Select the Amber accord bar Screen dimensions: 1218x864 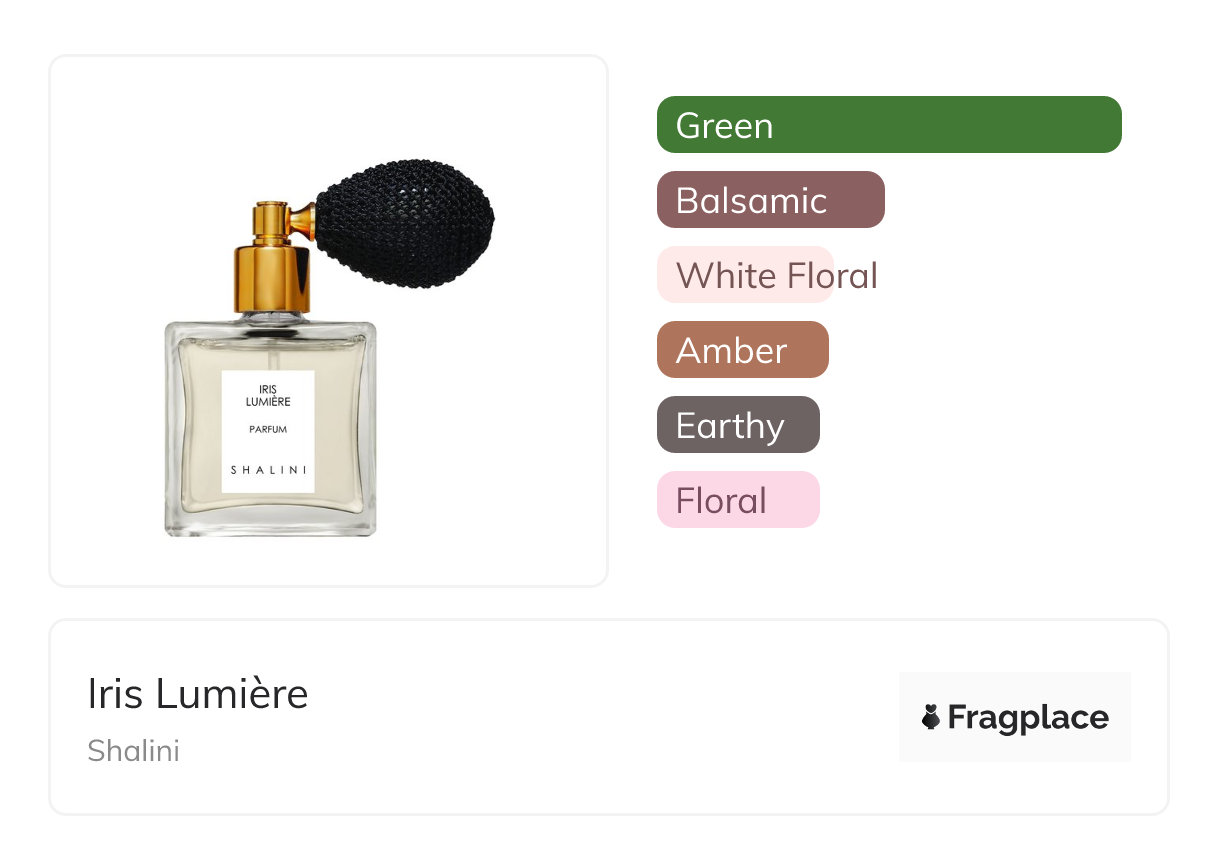click(743, 350)
